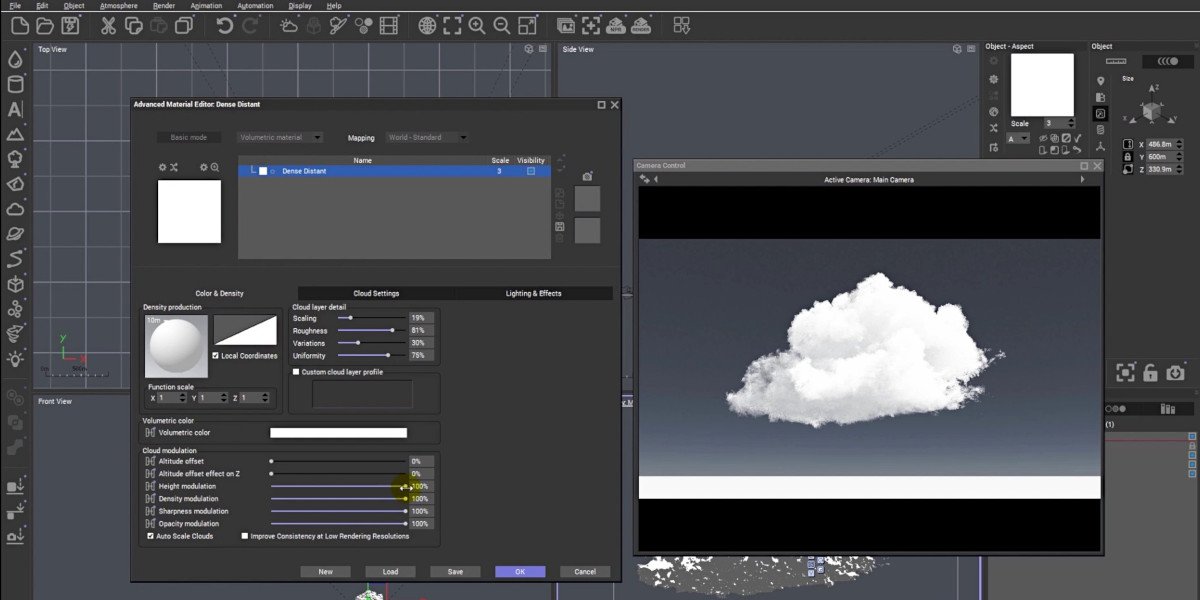
Task: Click the Save button in Material Editor
Action: [455, 572]
